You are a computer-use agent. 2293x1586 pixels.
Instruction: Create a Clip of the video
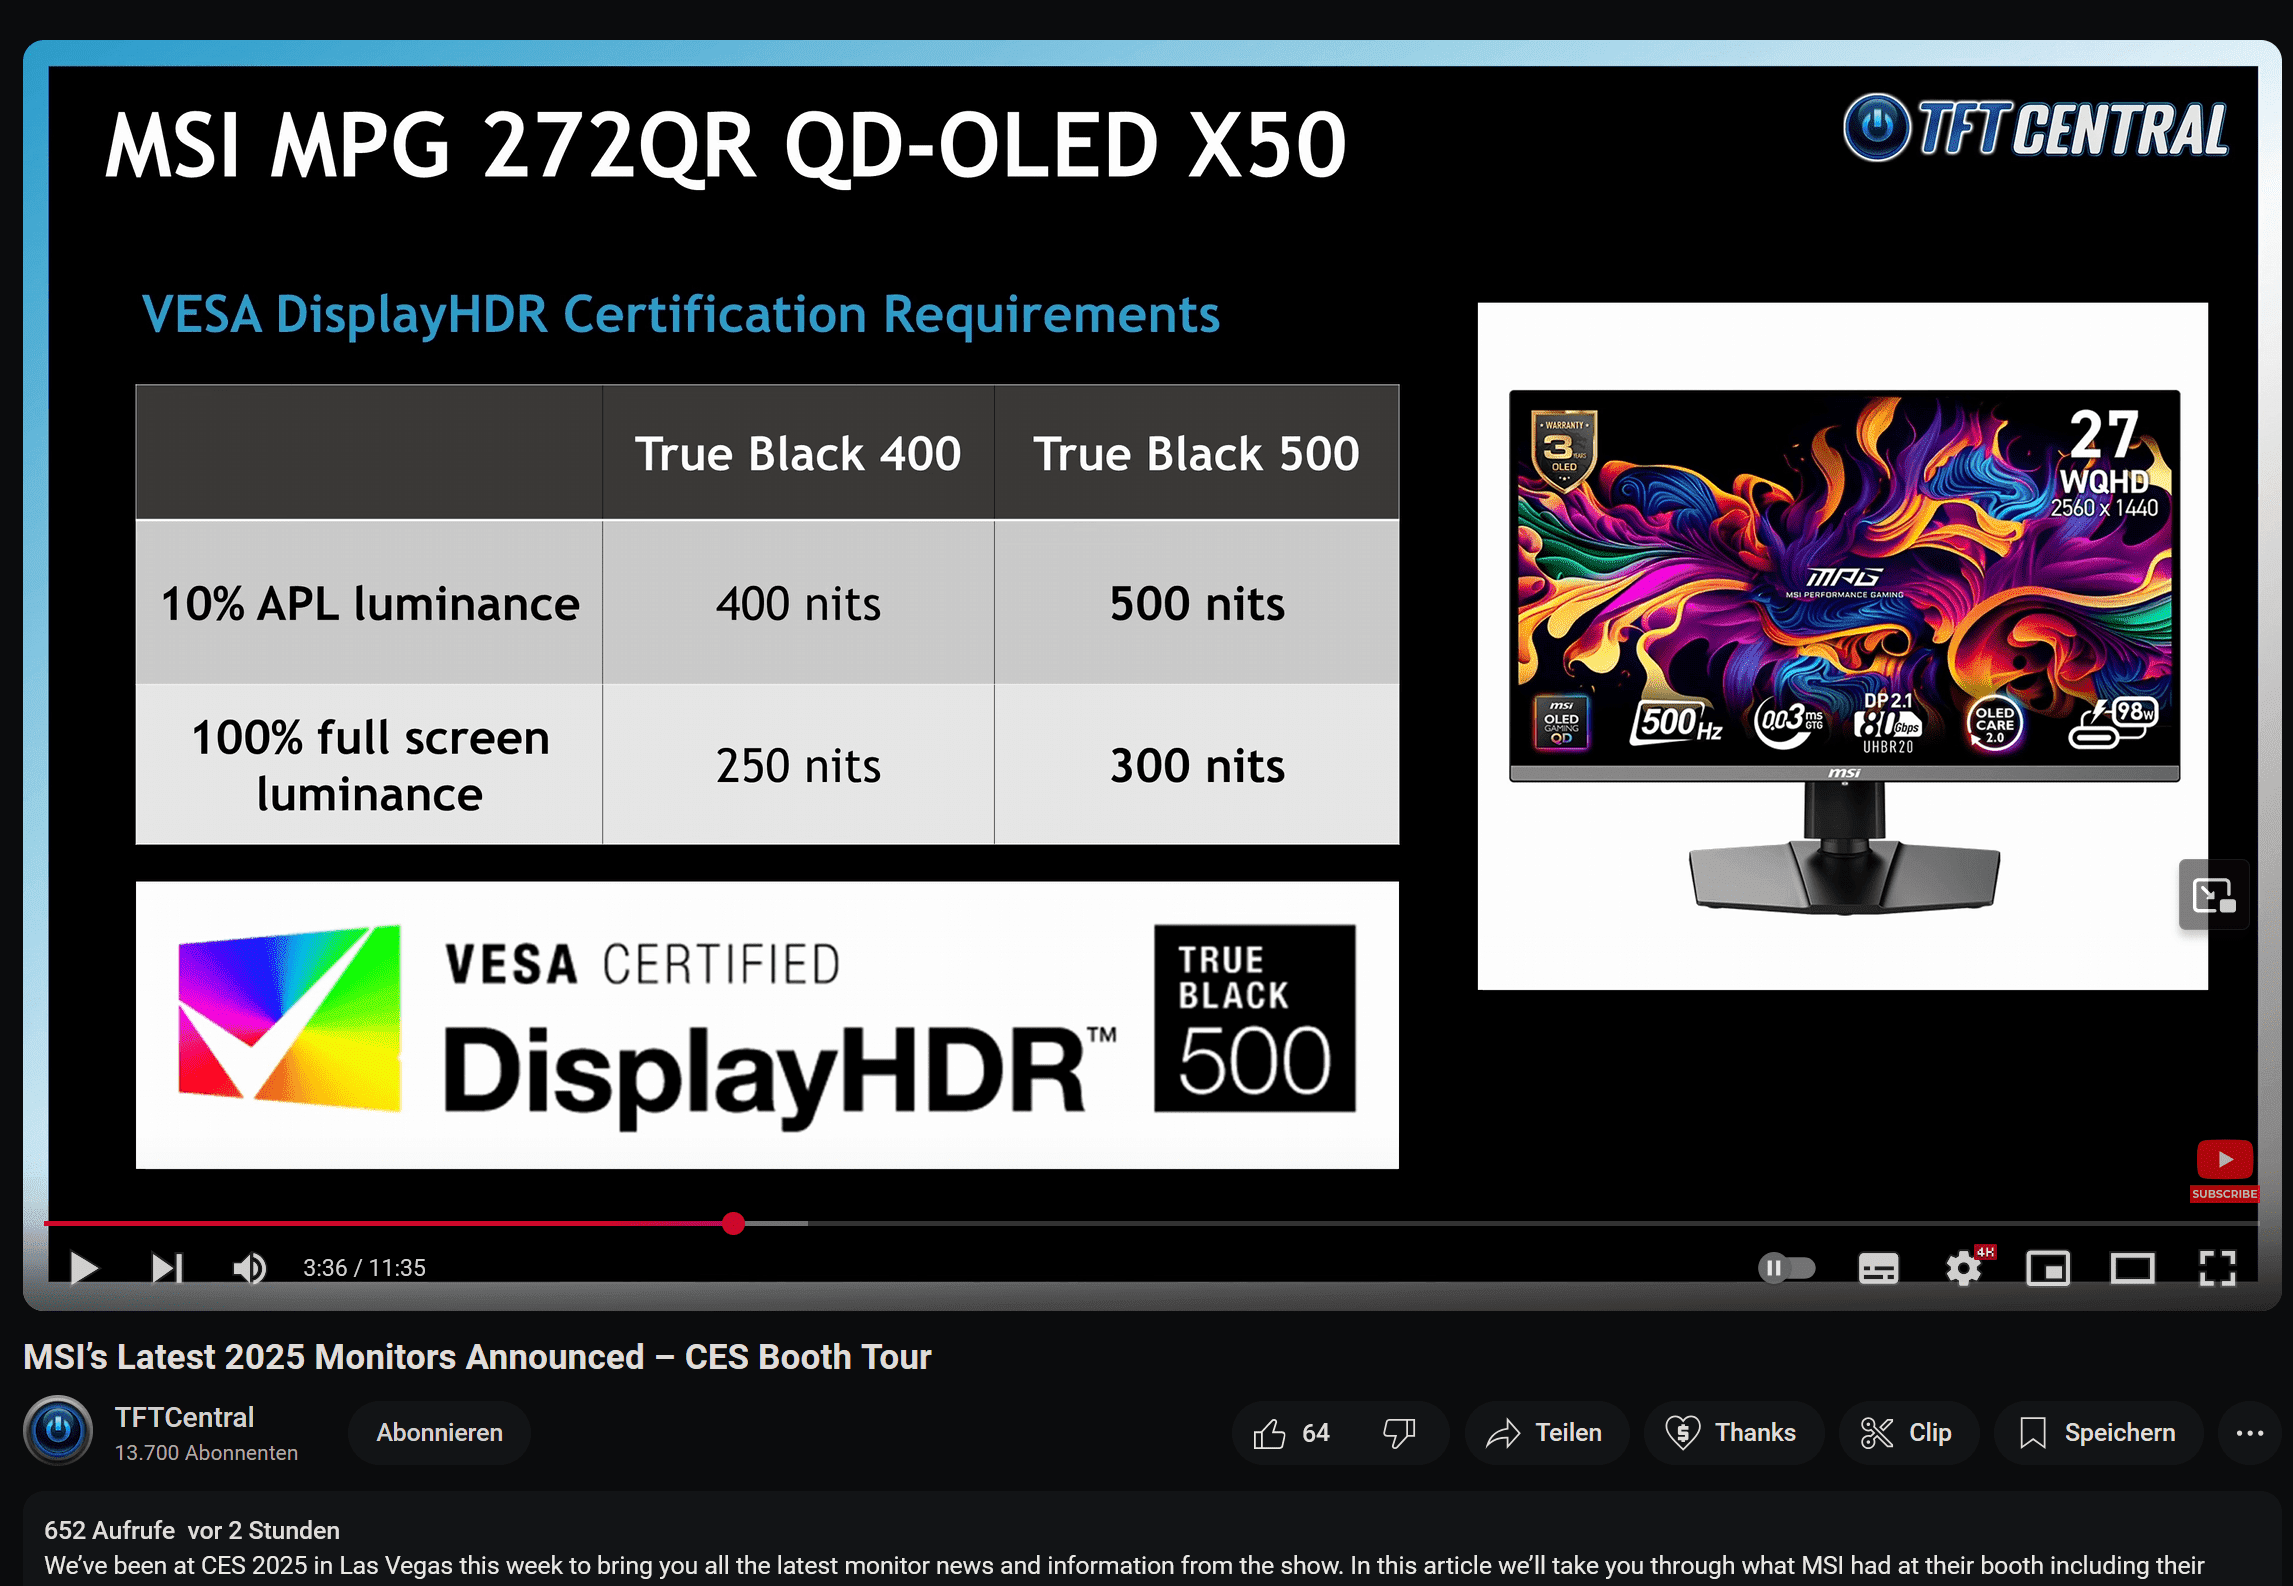coord(1907,1433)
